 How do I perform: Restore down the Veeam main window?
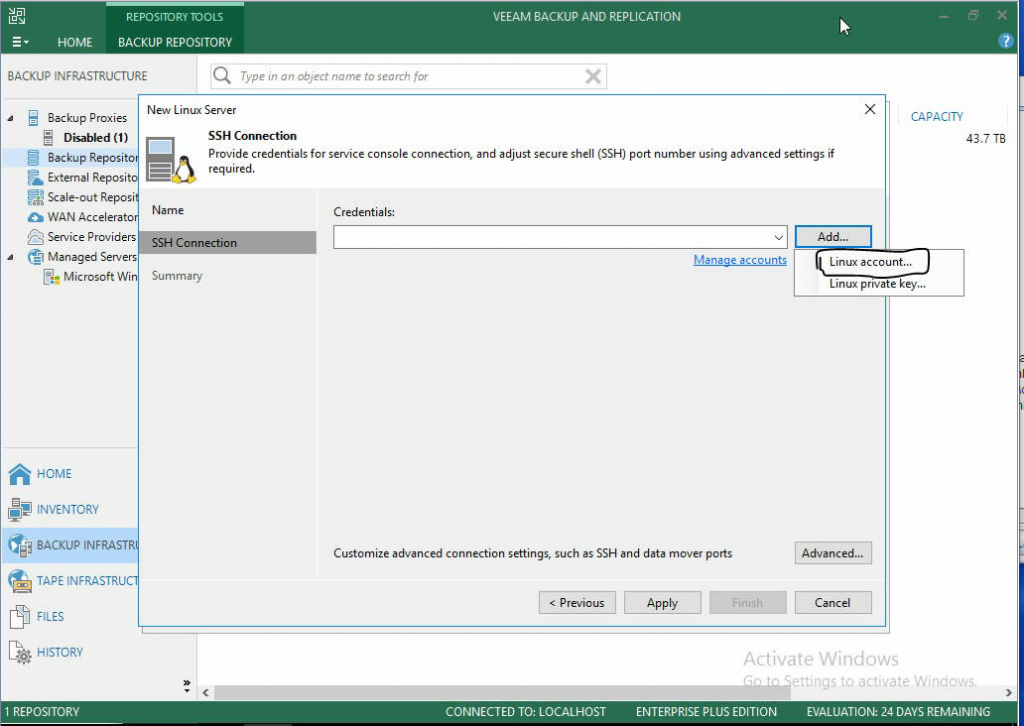[x=973, y=15]
